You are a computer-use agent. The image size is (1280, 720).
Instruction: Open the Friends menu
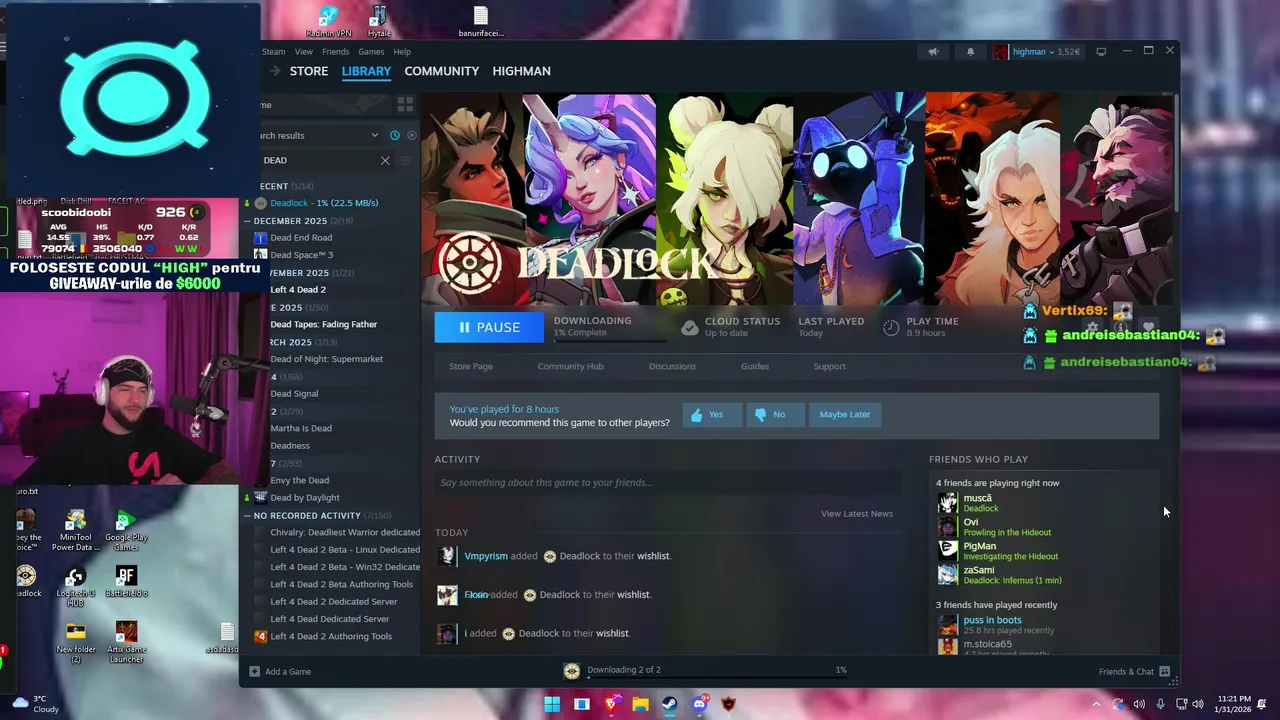[x=336, y=52]
